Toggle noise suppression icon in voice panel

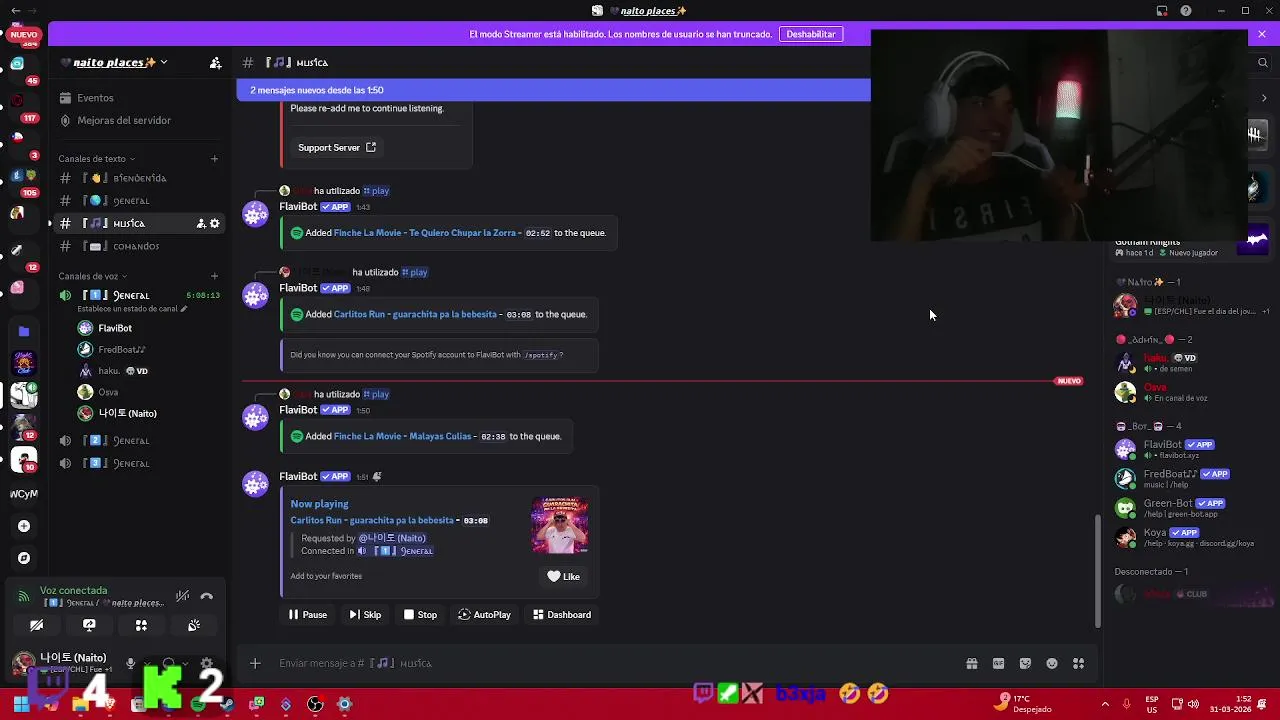point(182,596)
